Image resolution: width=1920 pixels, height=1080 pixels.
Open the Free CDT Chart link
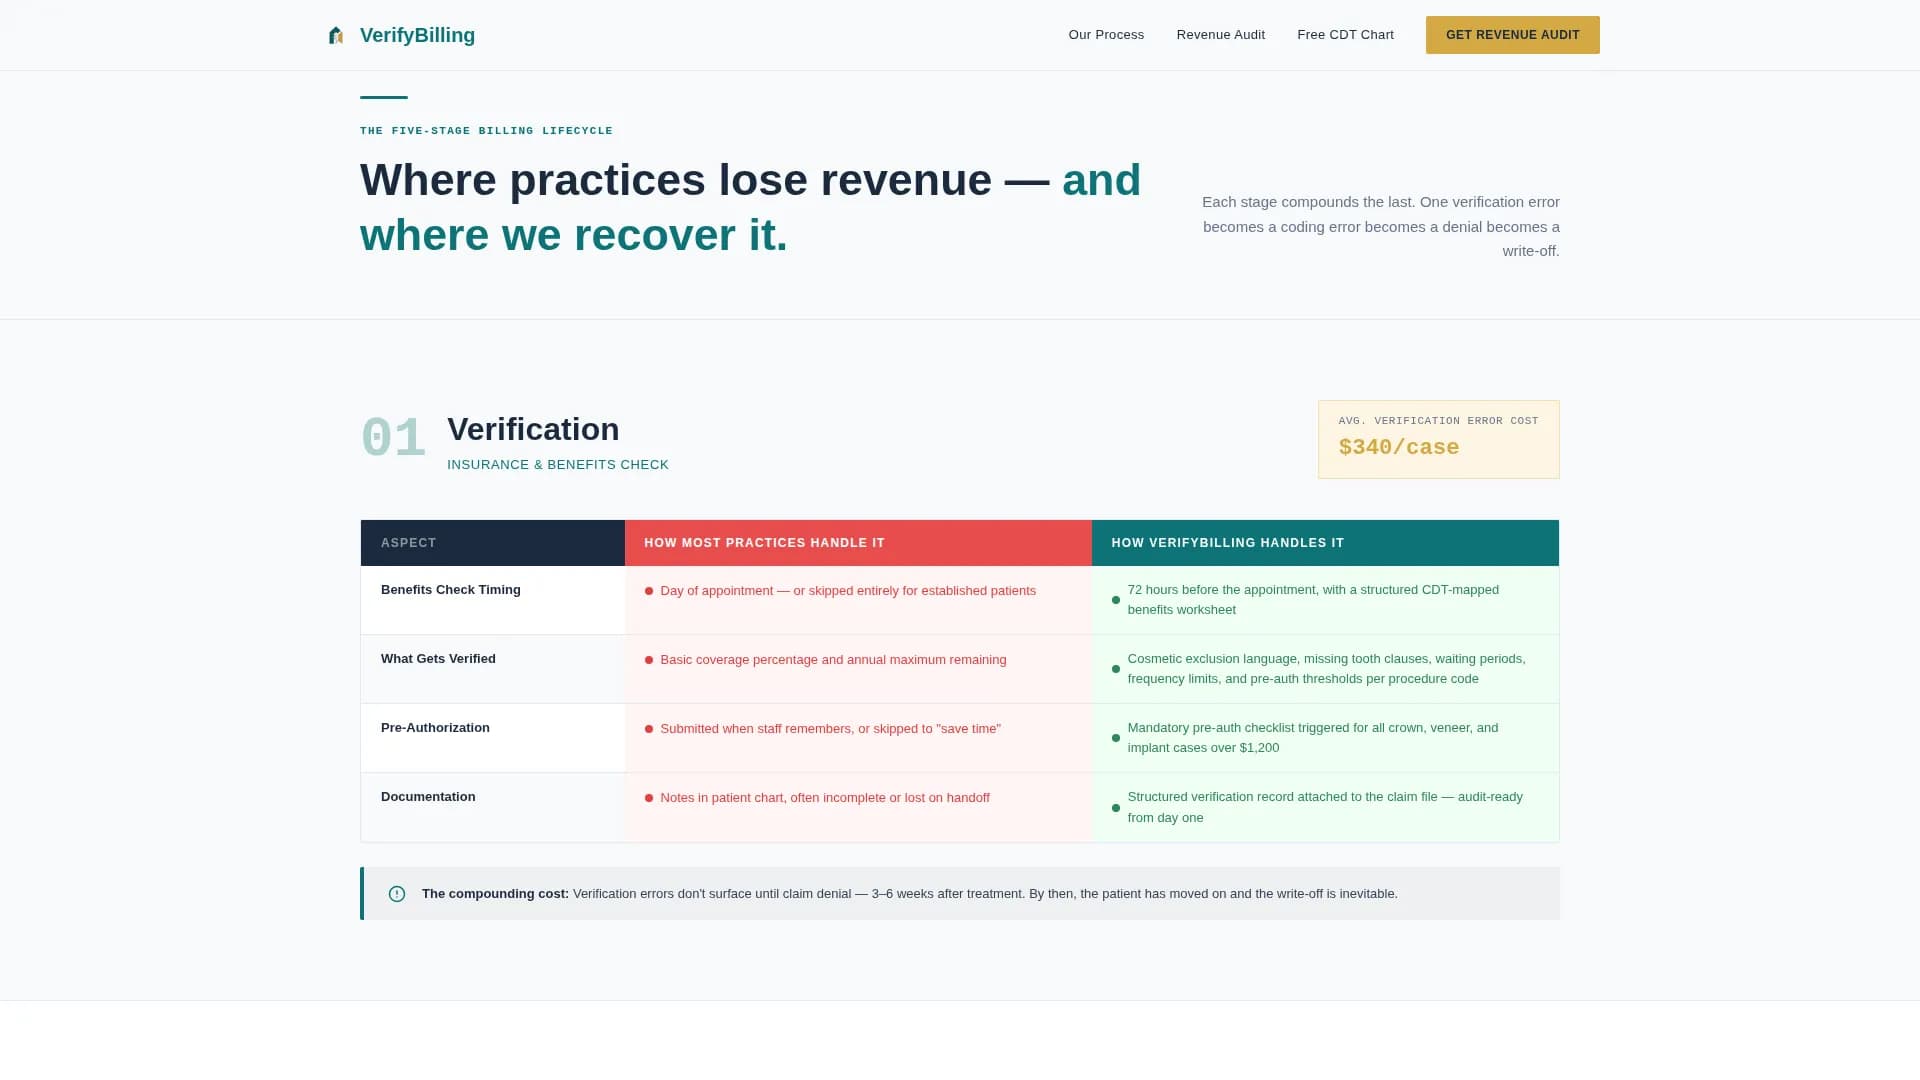(x=1345, y=35)
